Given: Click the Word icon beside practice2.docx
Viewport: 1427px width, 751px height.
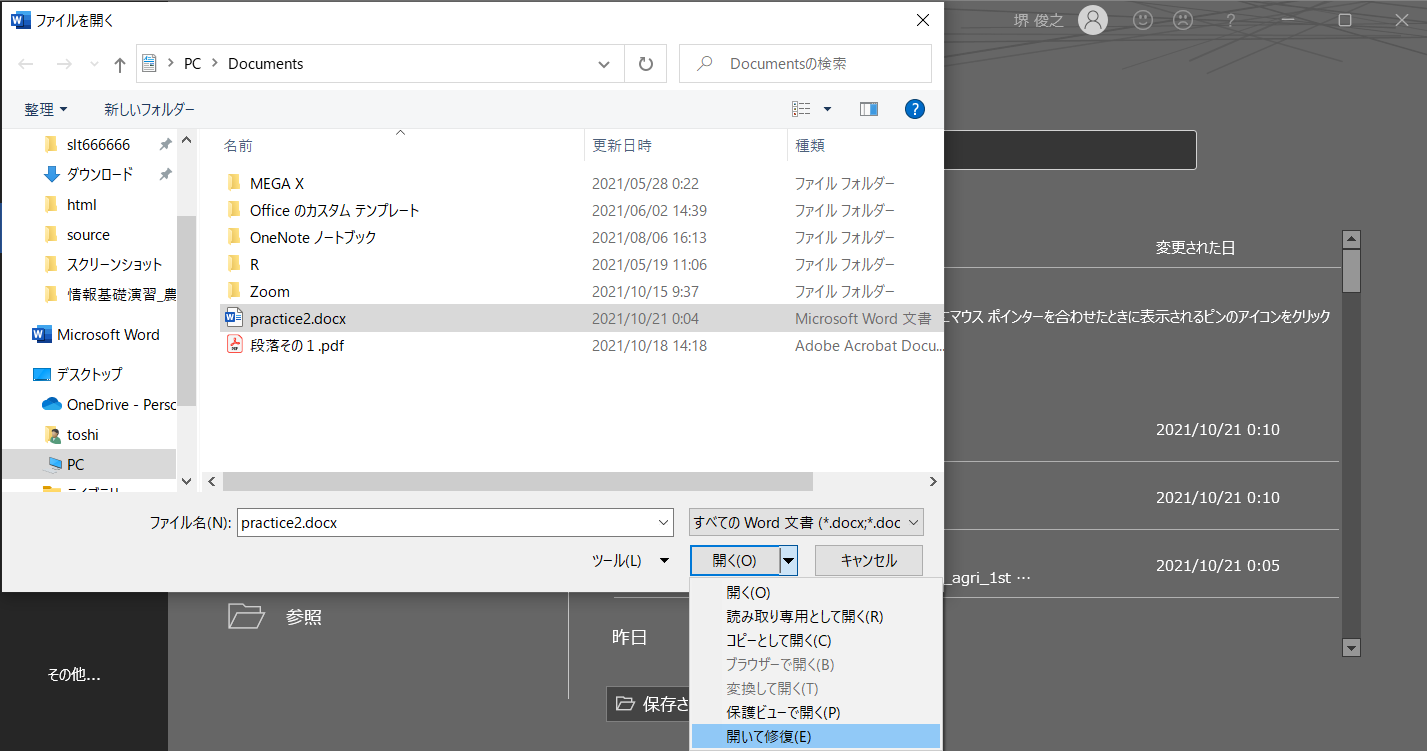Looking at the screenshot, I should coord(234,318).
